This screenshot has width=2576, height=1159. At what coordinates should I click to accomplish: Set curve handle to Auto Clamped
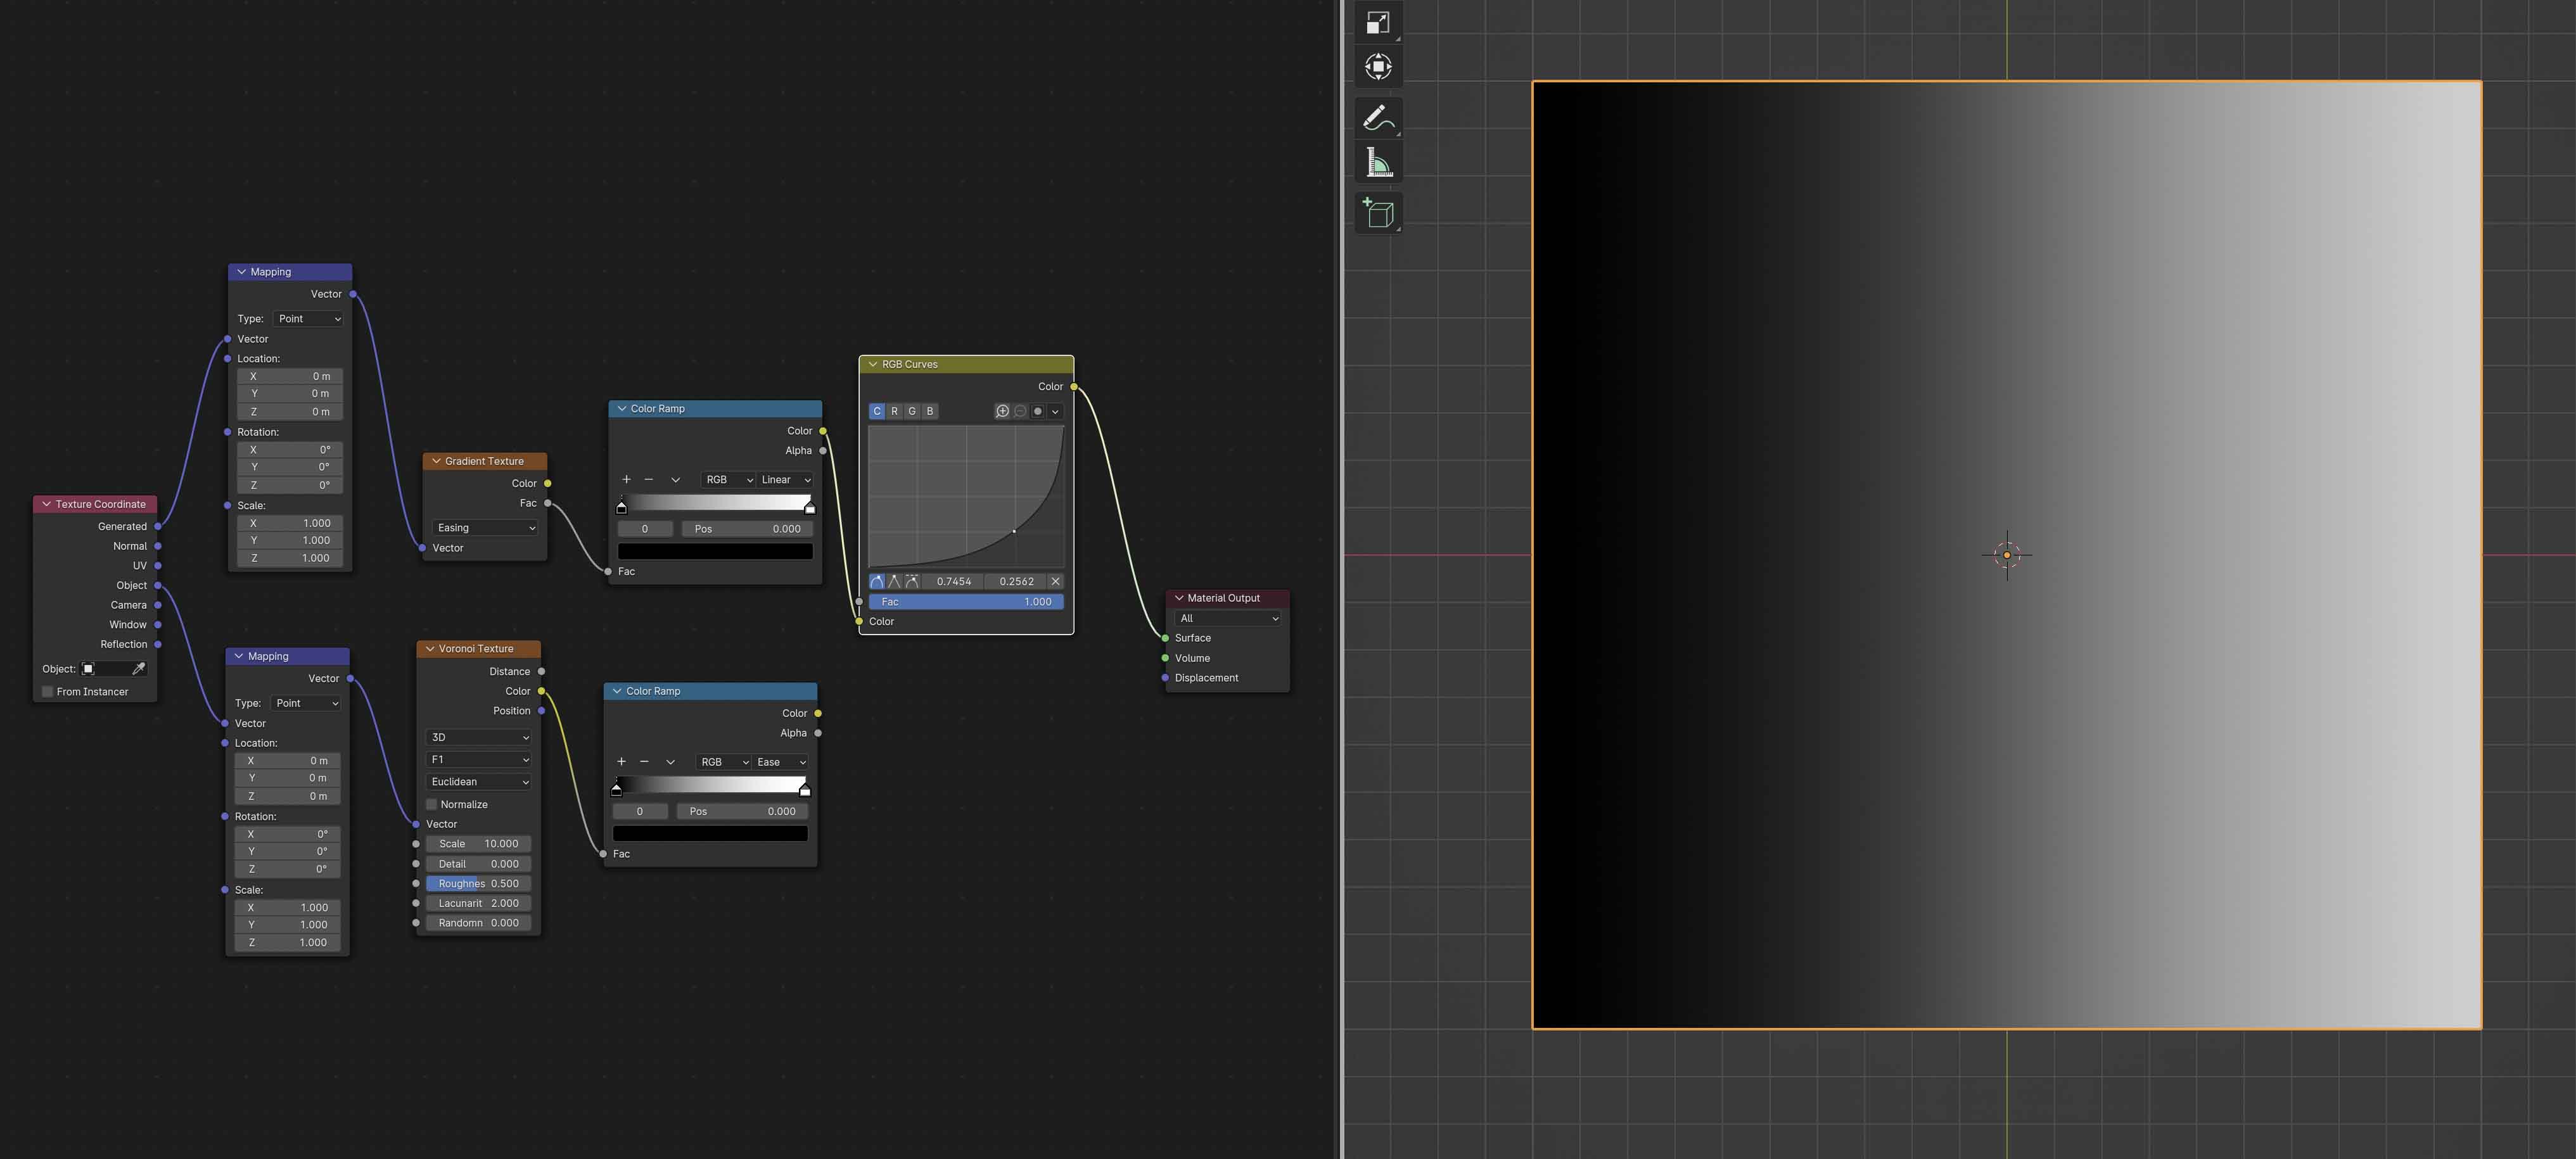pyautogui.click(x=912, y=581)
